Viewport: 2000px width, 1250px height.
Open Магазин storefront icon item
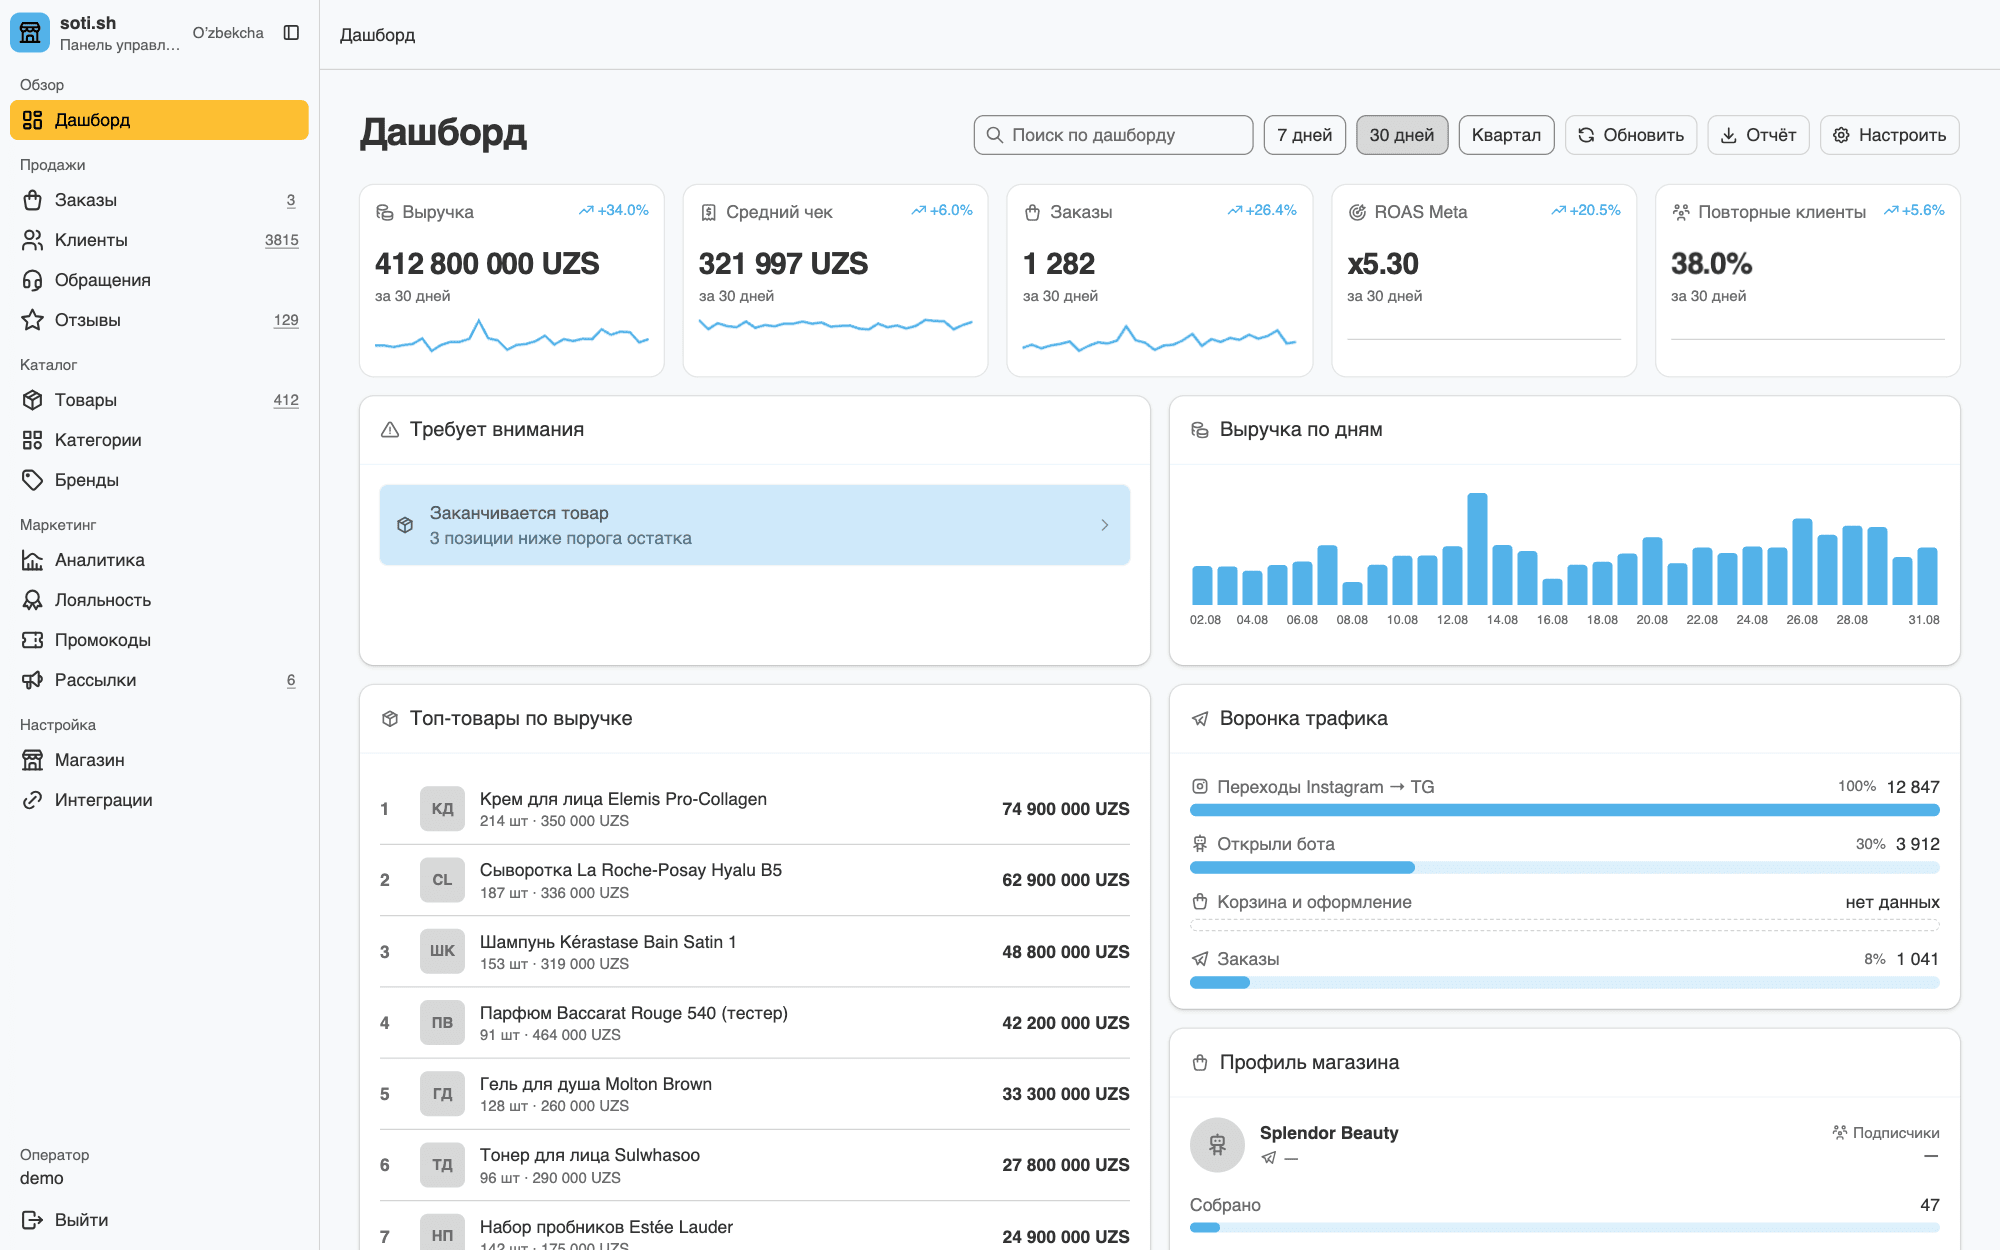click(159, 760)
